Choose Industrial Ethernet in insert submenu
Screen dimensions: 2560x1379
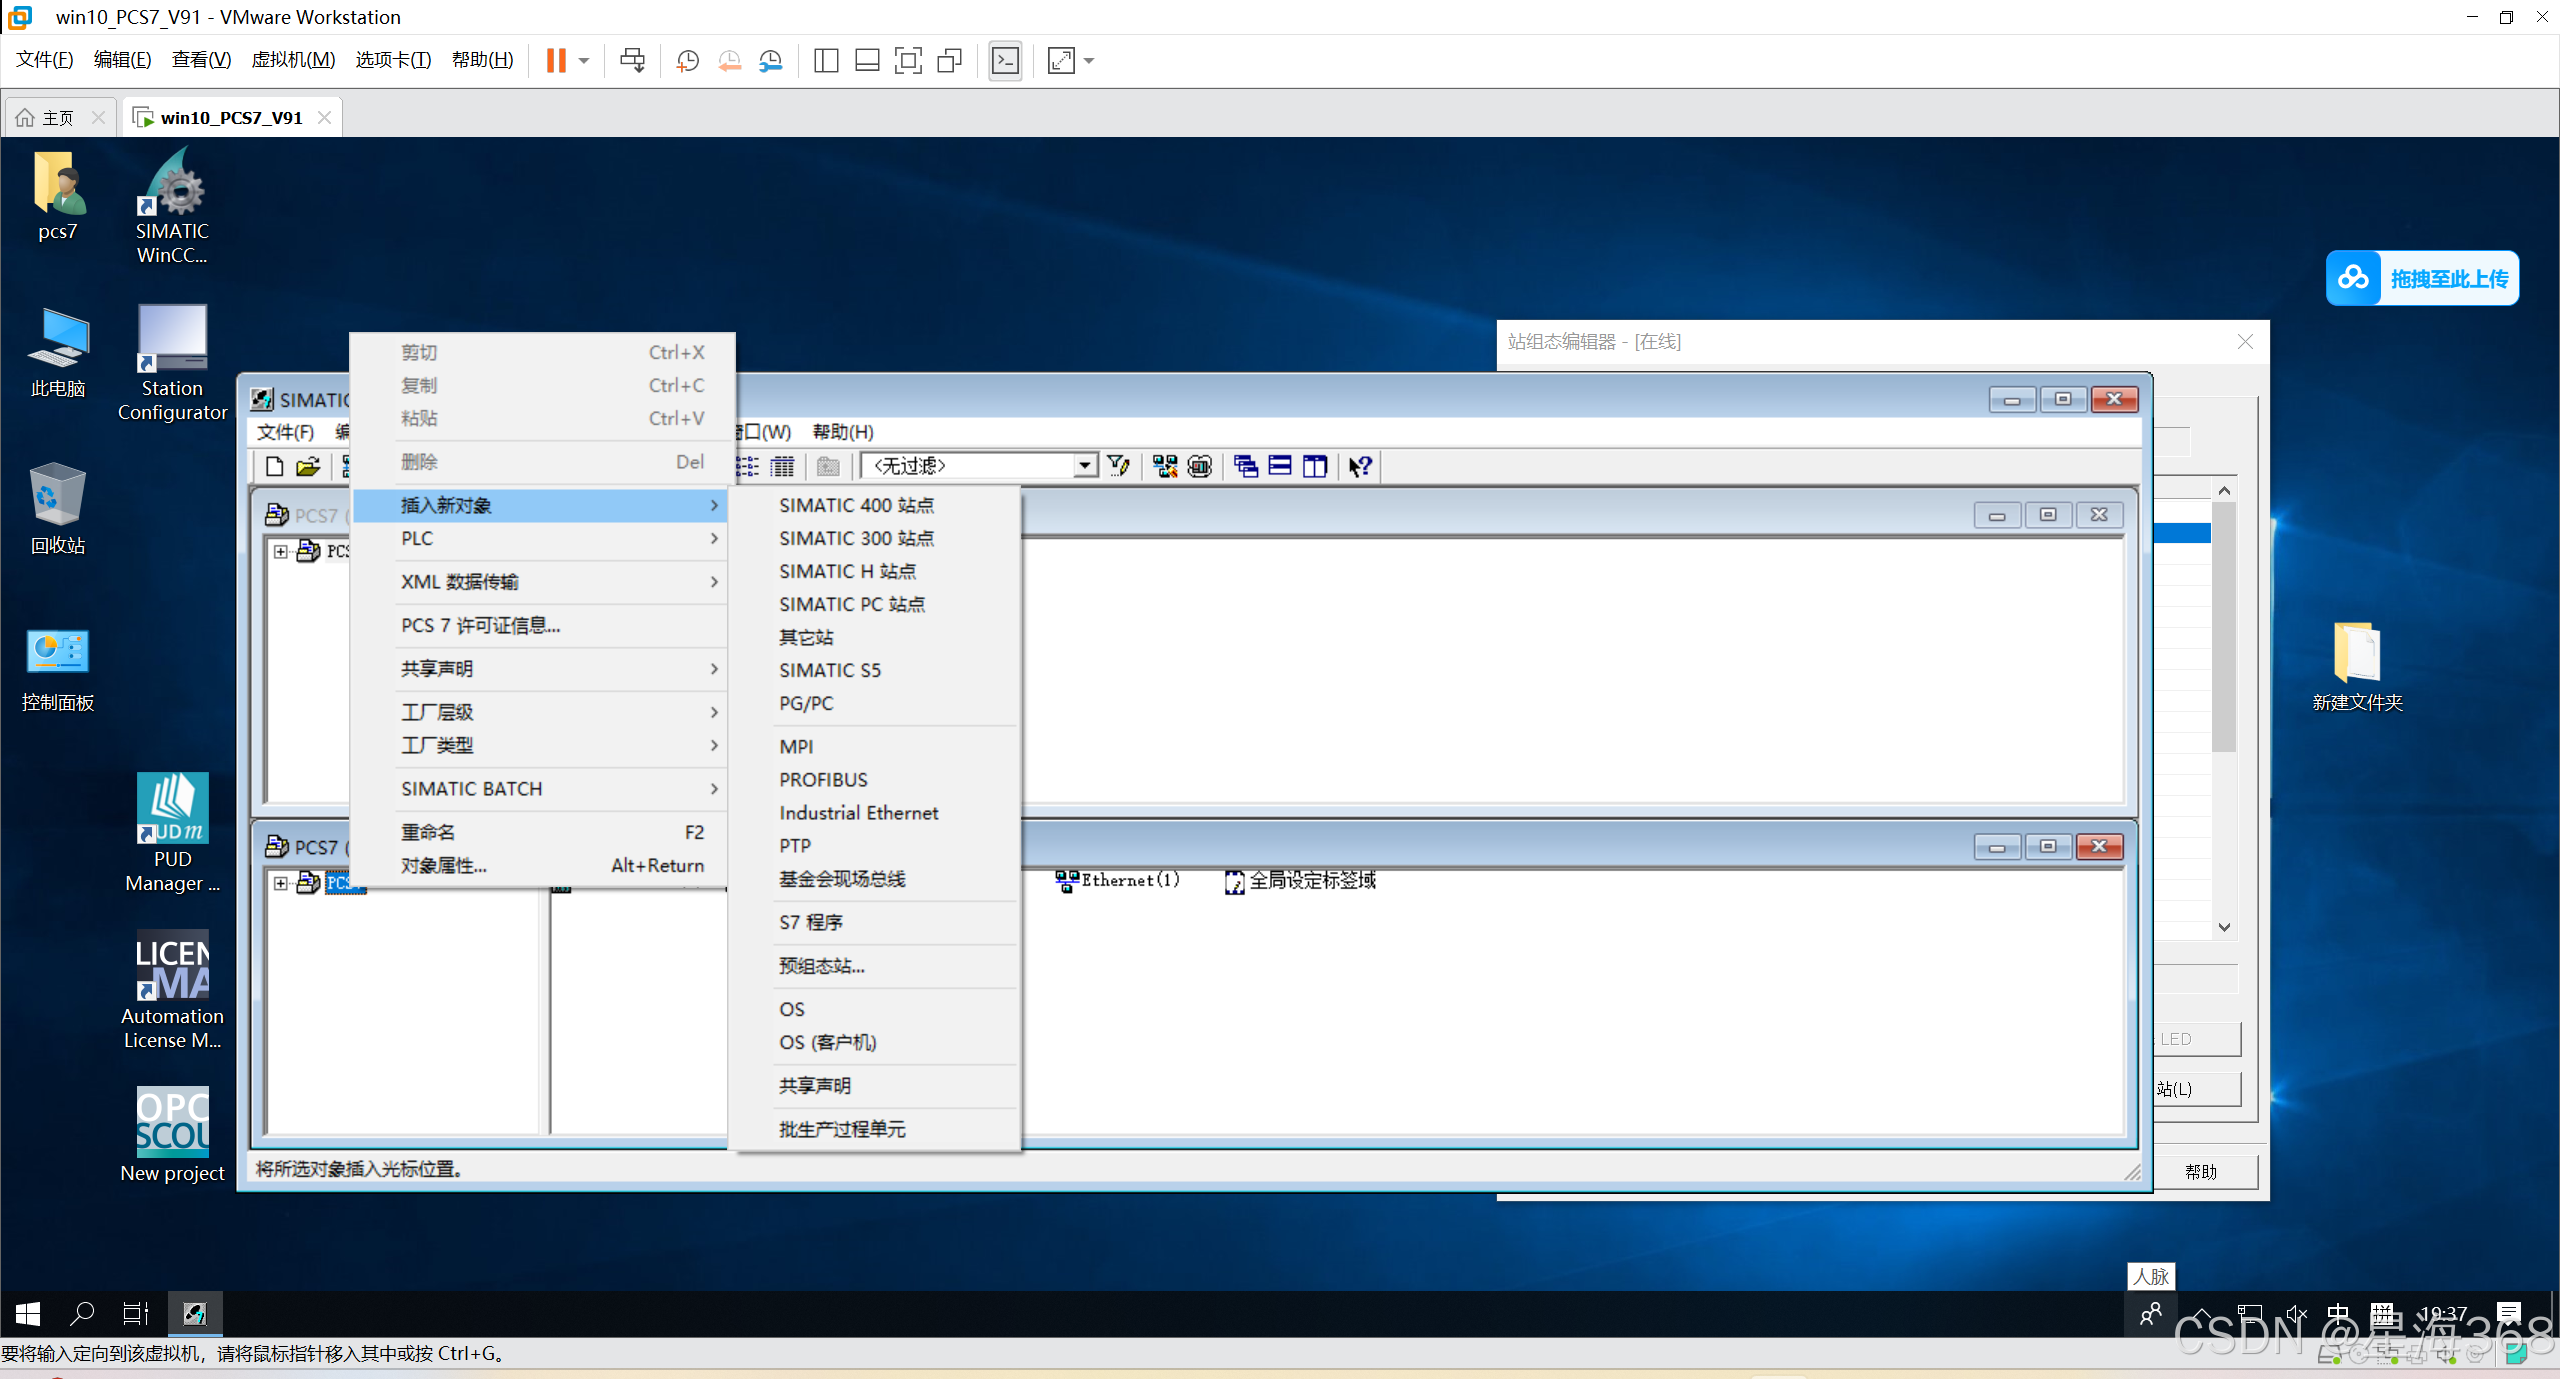858,813
